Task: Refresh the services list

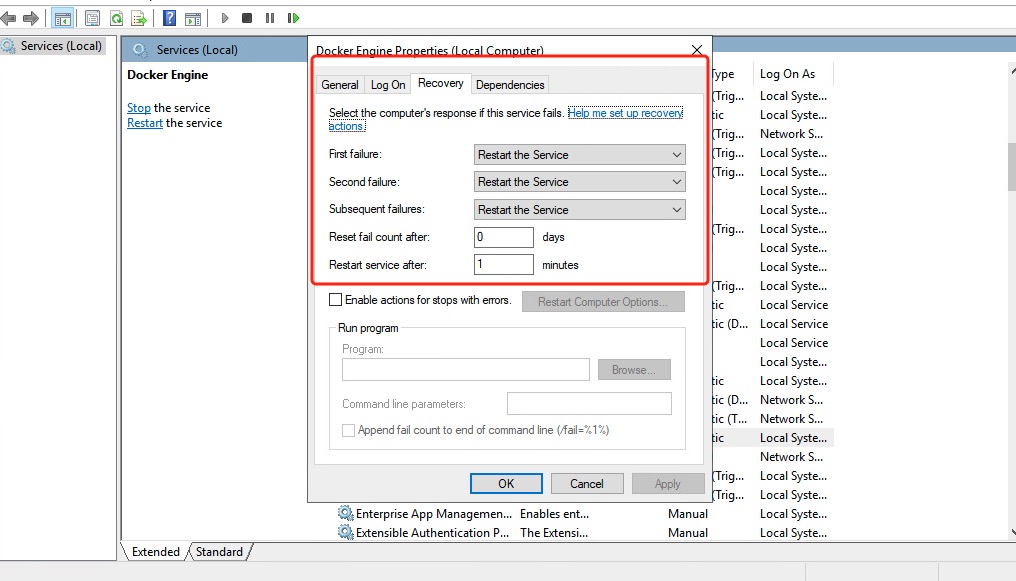Action: [116, 18]
